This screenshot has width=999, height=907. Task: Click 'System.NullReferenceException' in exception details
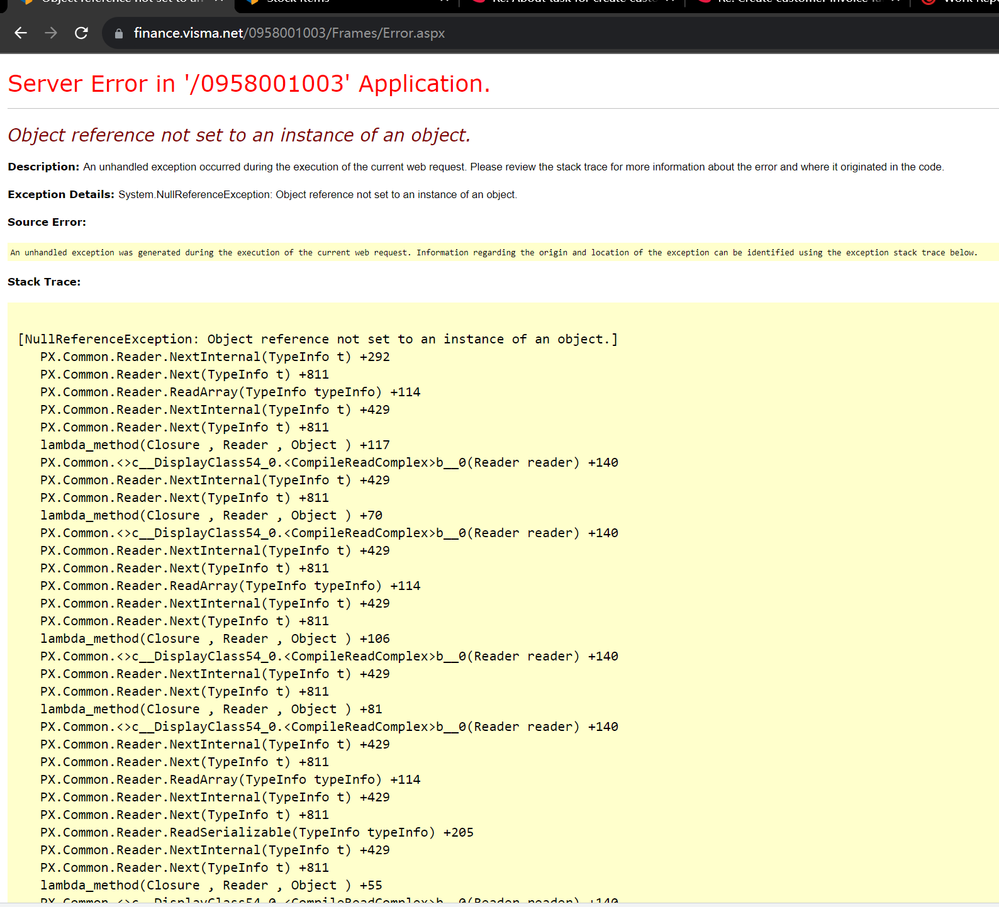click(x=194, y=195)
